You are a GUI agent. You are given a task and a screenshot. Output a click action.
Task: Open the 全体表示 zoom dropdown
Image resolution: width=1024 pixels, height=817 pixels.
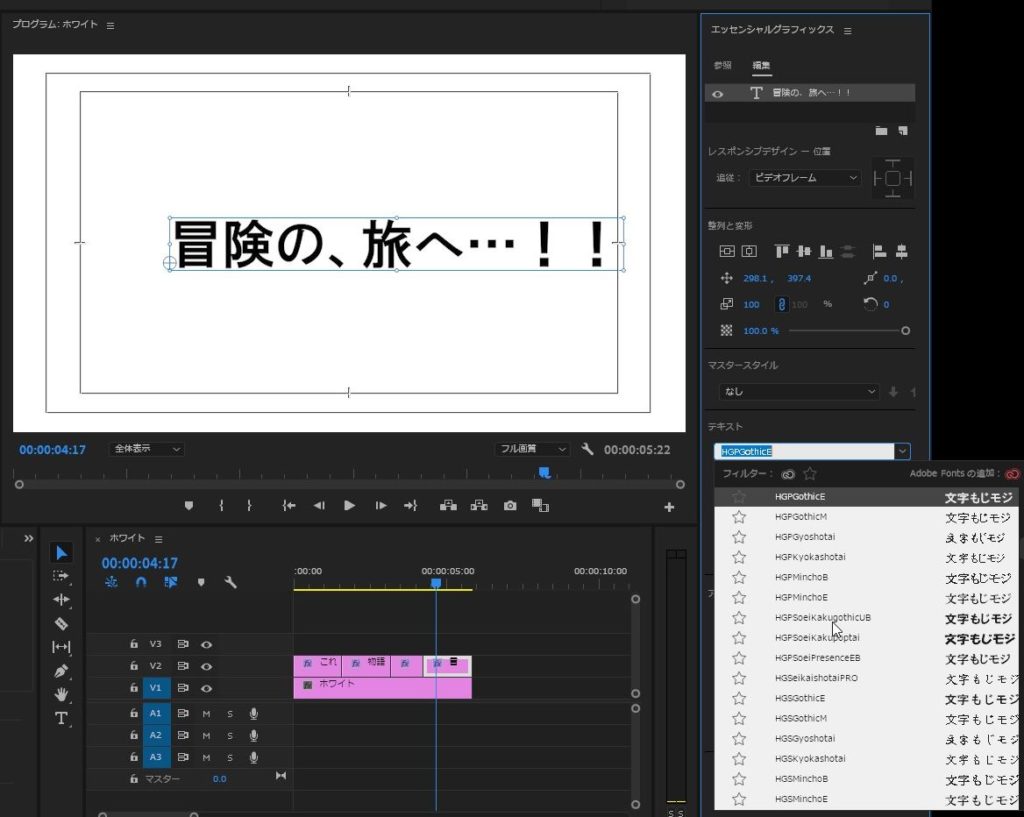[x=148, y=450]
